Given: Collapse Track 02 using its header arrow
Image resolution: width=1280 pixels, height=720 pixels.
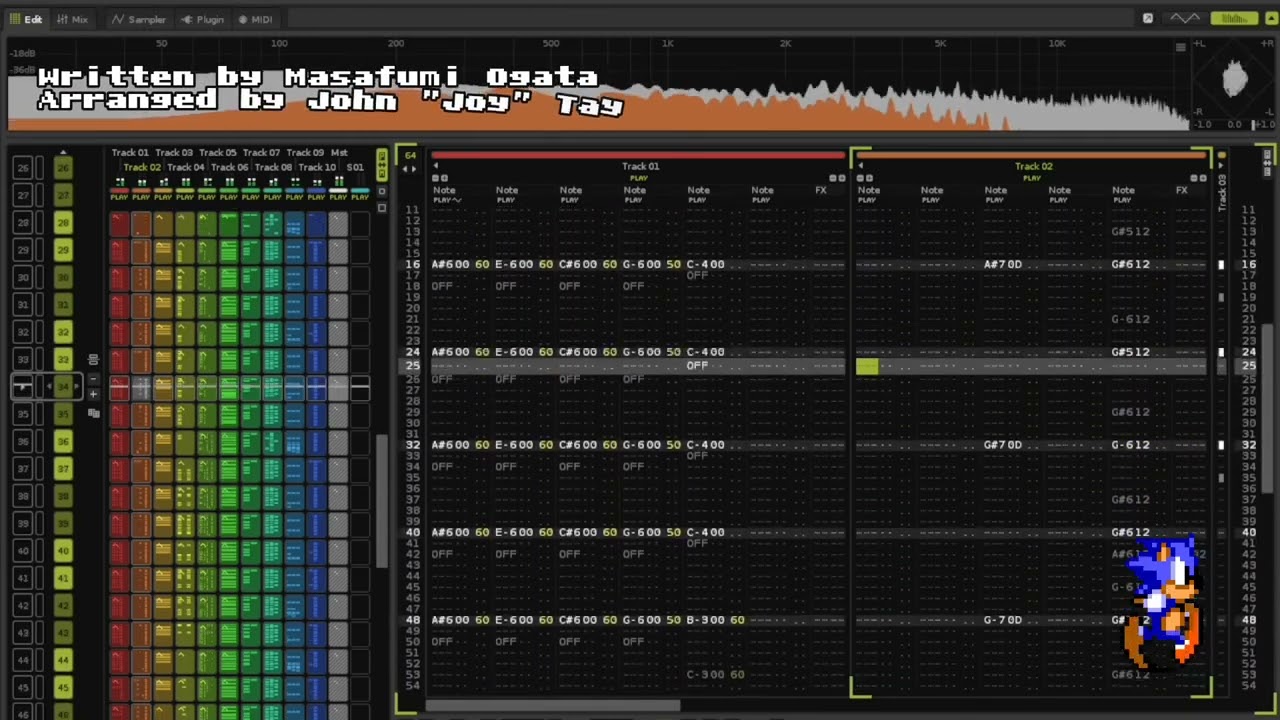Looking at the screenshot, I should point(861,165).
